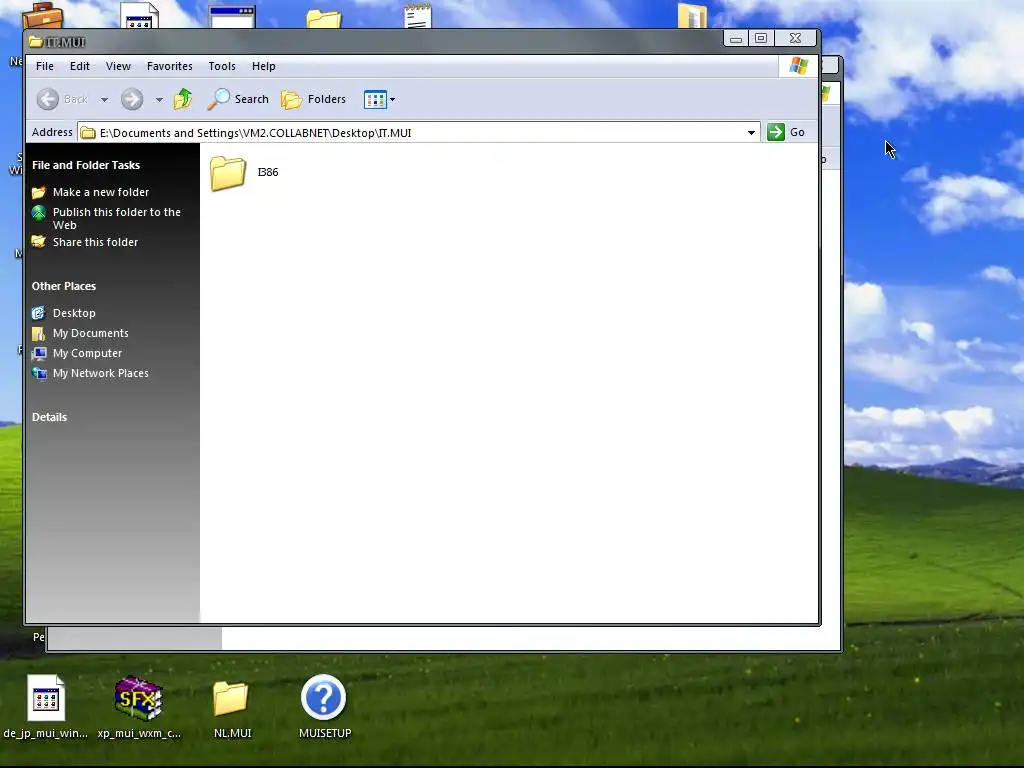The height and width of the screenshot is (768, 1024).
Task: Click the Desktop icon in Other Places
Action: tap(39, 313)
